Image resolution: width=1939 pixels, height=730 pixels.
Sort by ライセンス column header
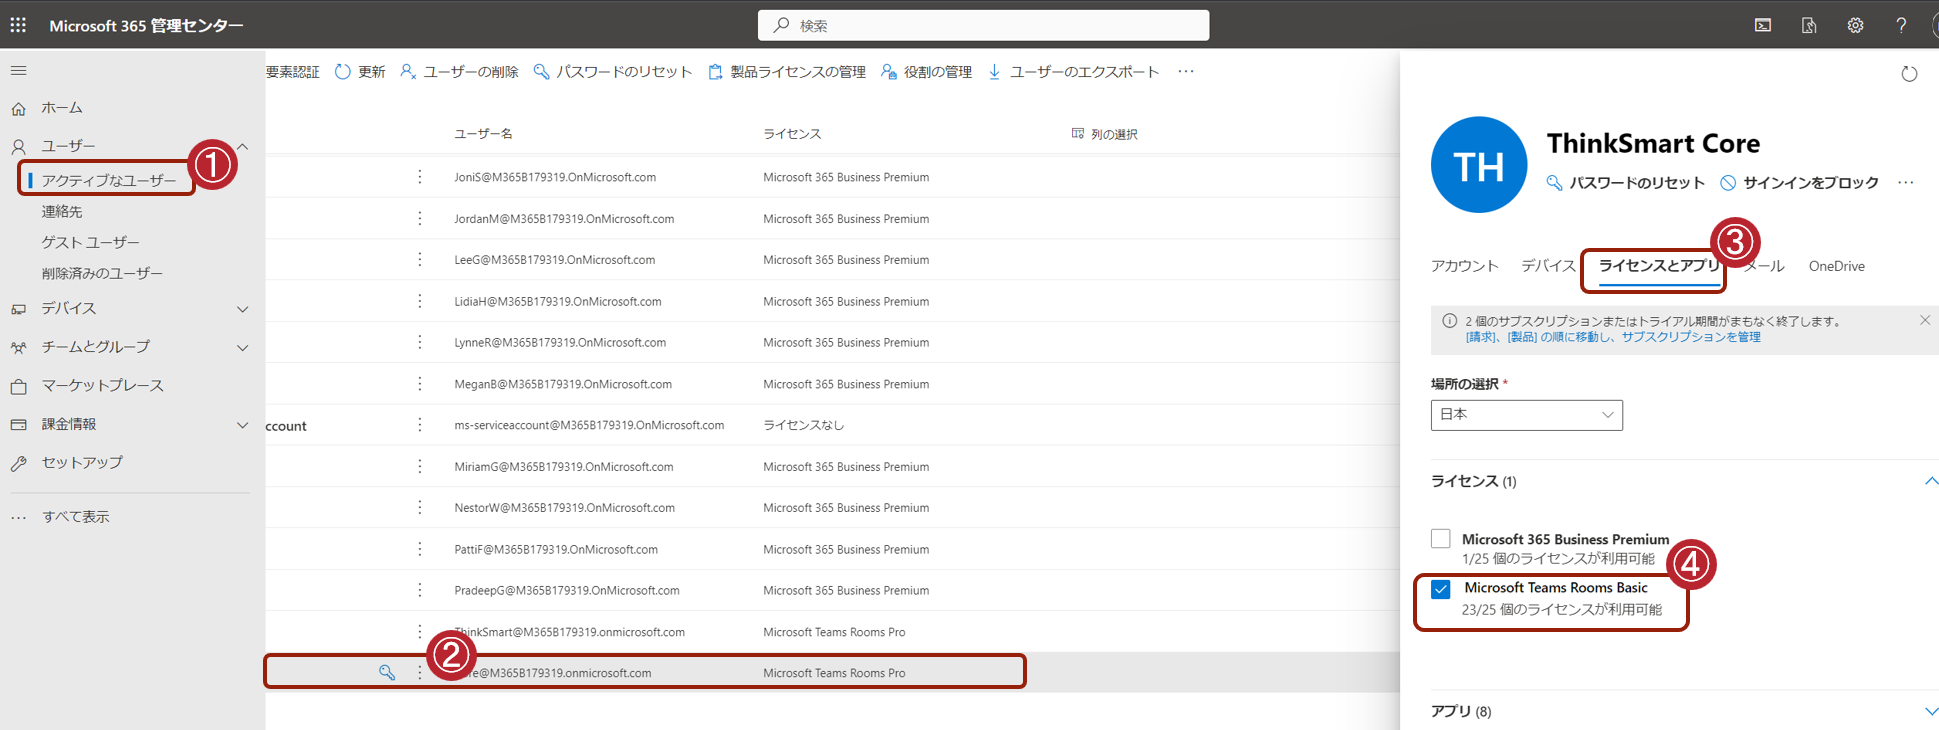[x=792, y=134]
